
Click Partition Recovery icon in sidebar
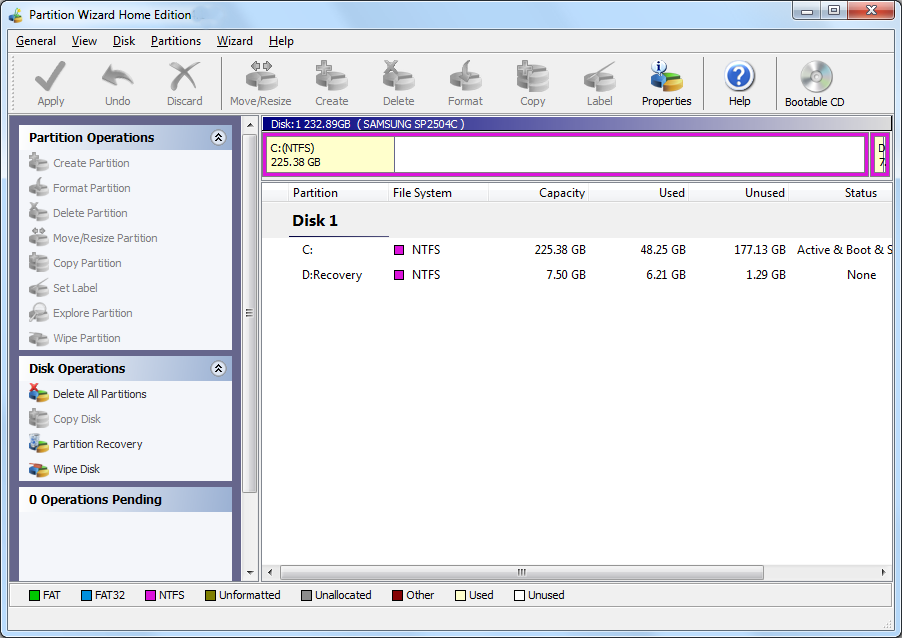click(x=39, y=444)
